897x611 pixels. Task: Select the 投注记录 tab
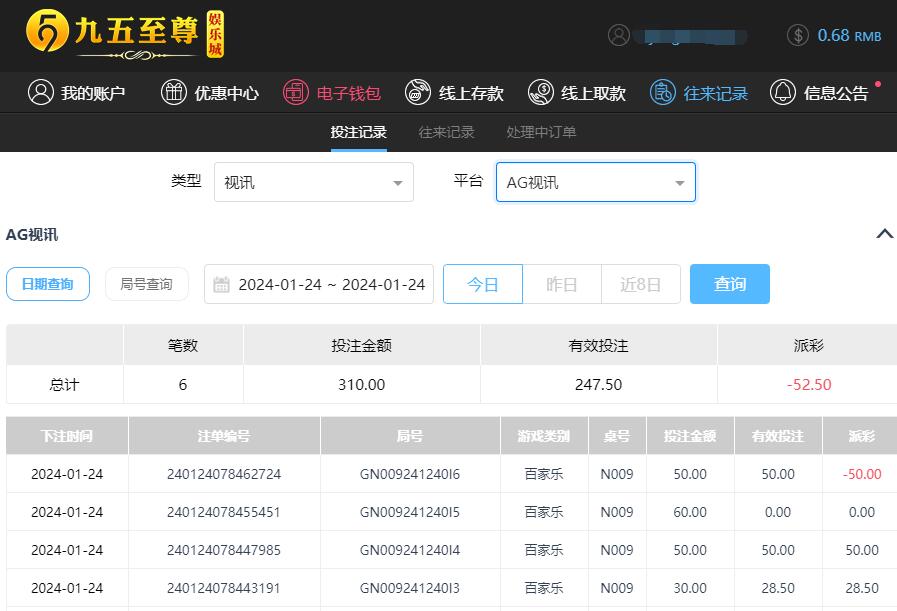pos(359,132)
